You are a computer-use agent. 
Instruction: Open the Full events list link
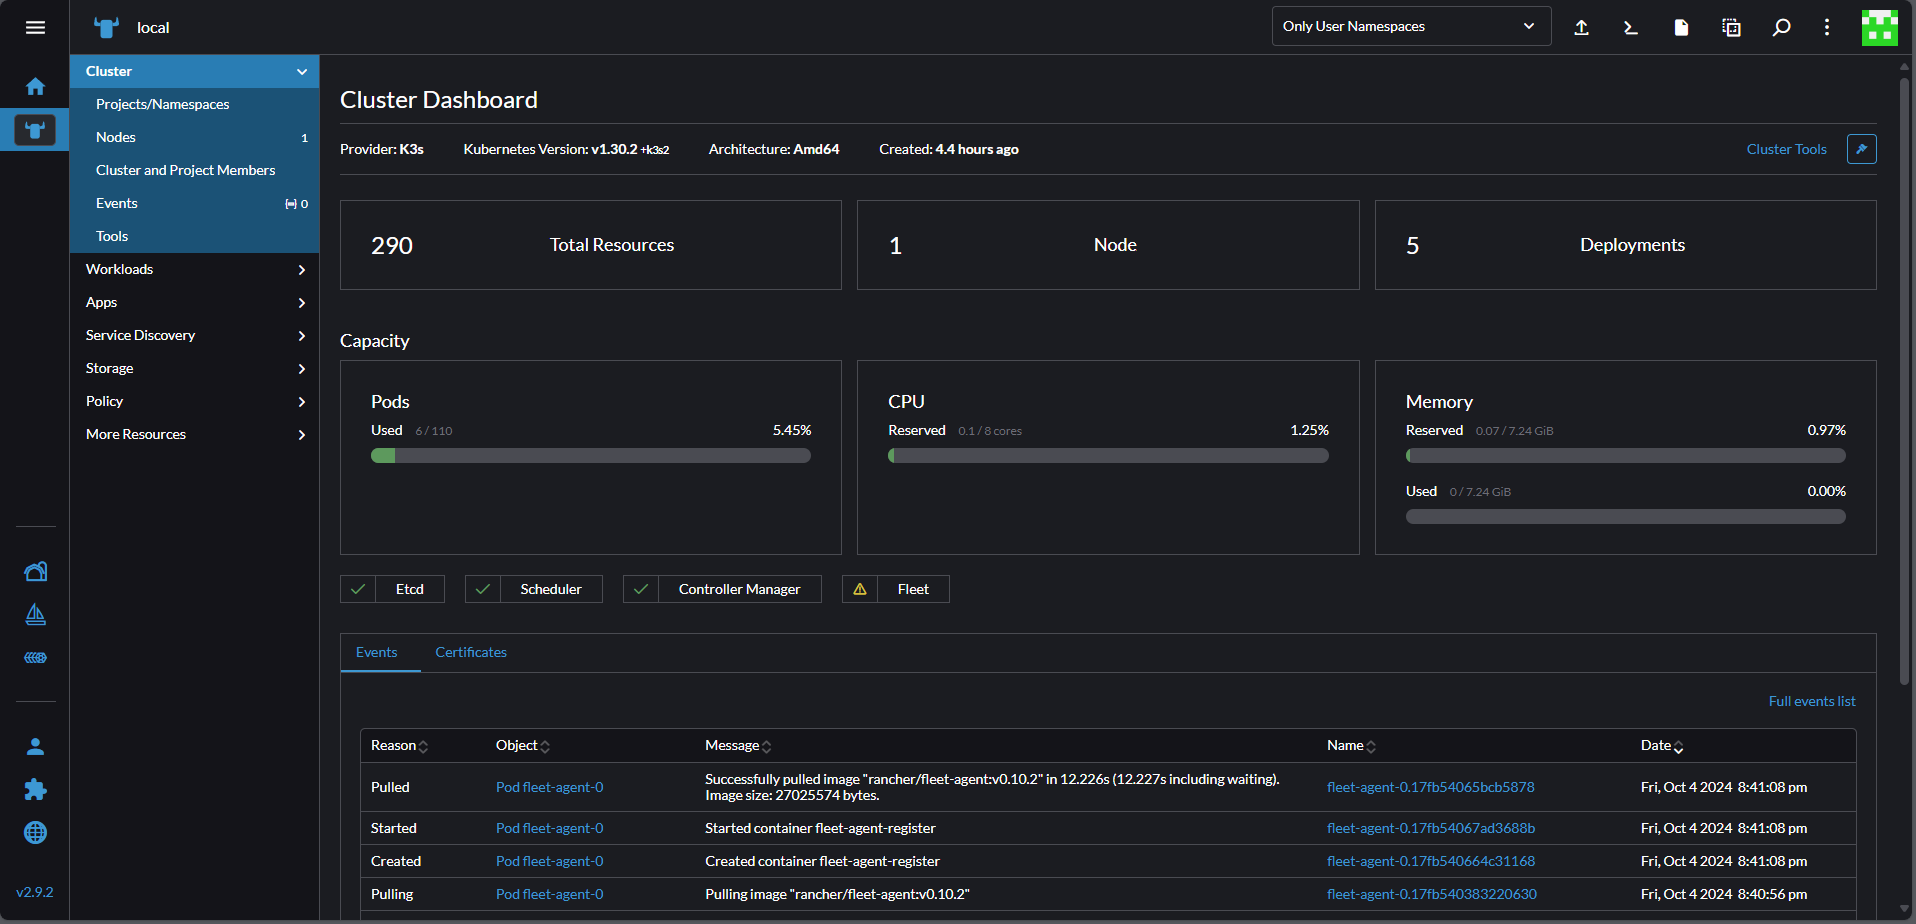pos(1811,701)
